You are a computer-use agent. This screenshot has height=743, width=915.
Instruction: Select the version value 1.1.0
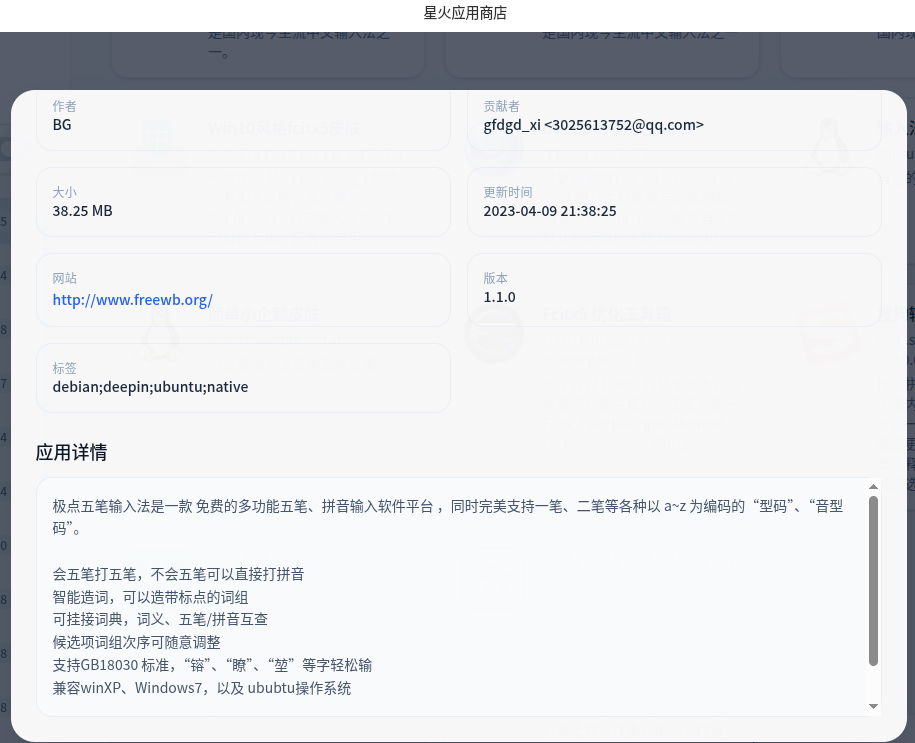499,297
